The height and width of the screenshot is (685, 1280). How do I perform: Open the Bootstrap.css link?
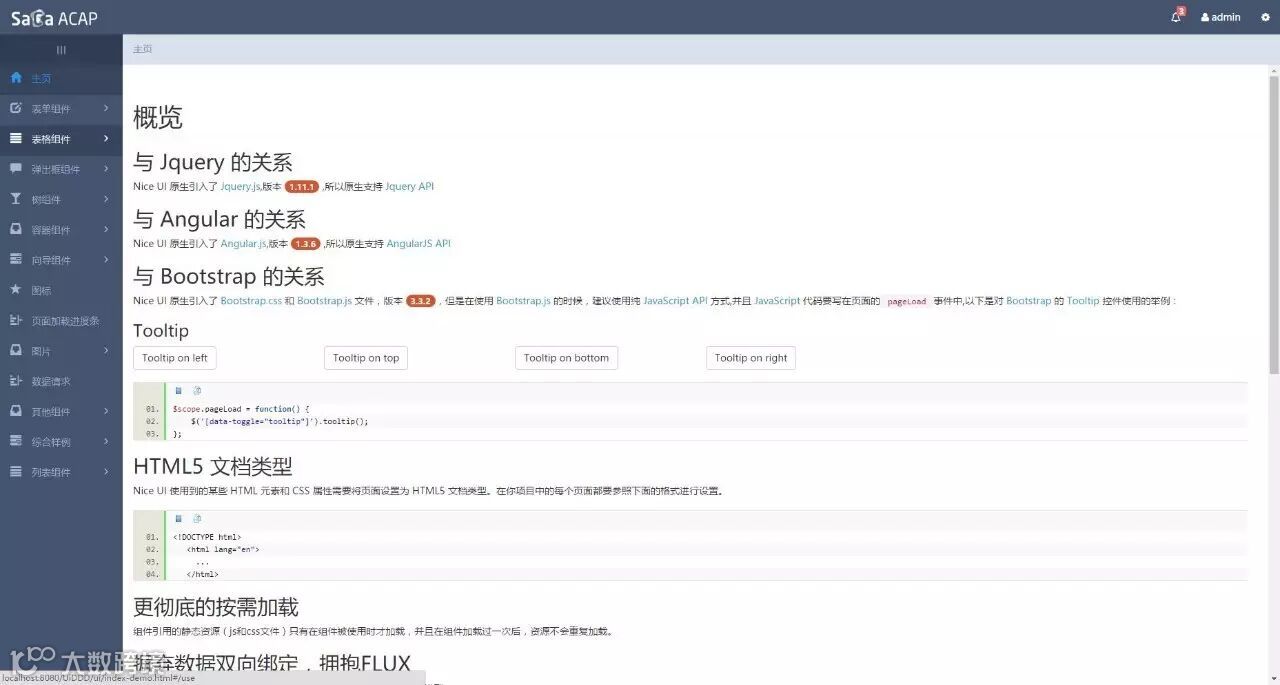(251, 301)
